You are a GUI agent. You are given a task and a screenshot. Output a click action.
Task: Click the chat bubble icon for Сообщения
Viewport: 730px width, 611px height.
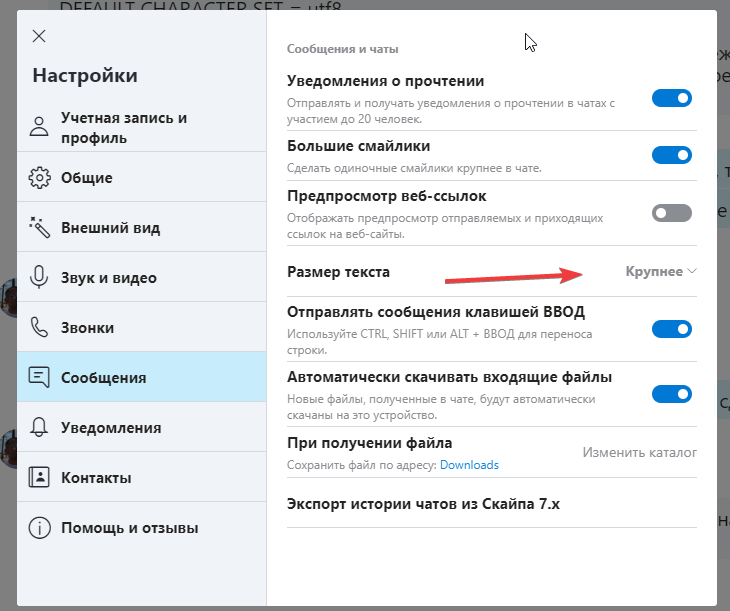40,378
